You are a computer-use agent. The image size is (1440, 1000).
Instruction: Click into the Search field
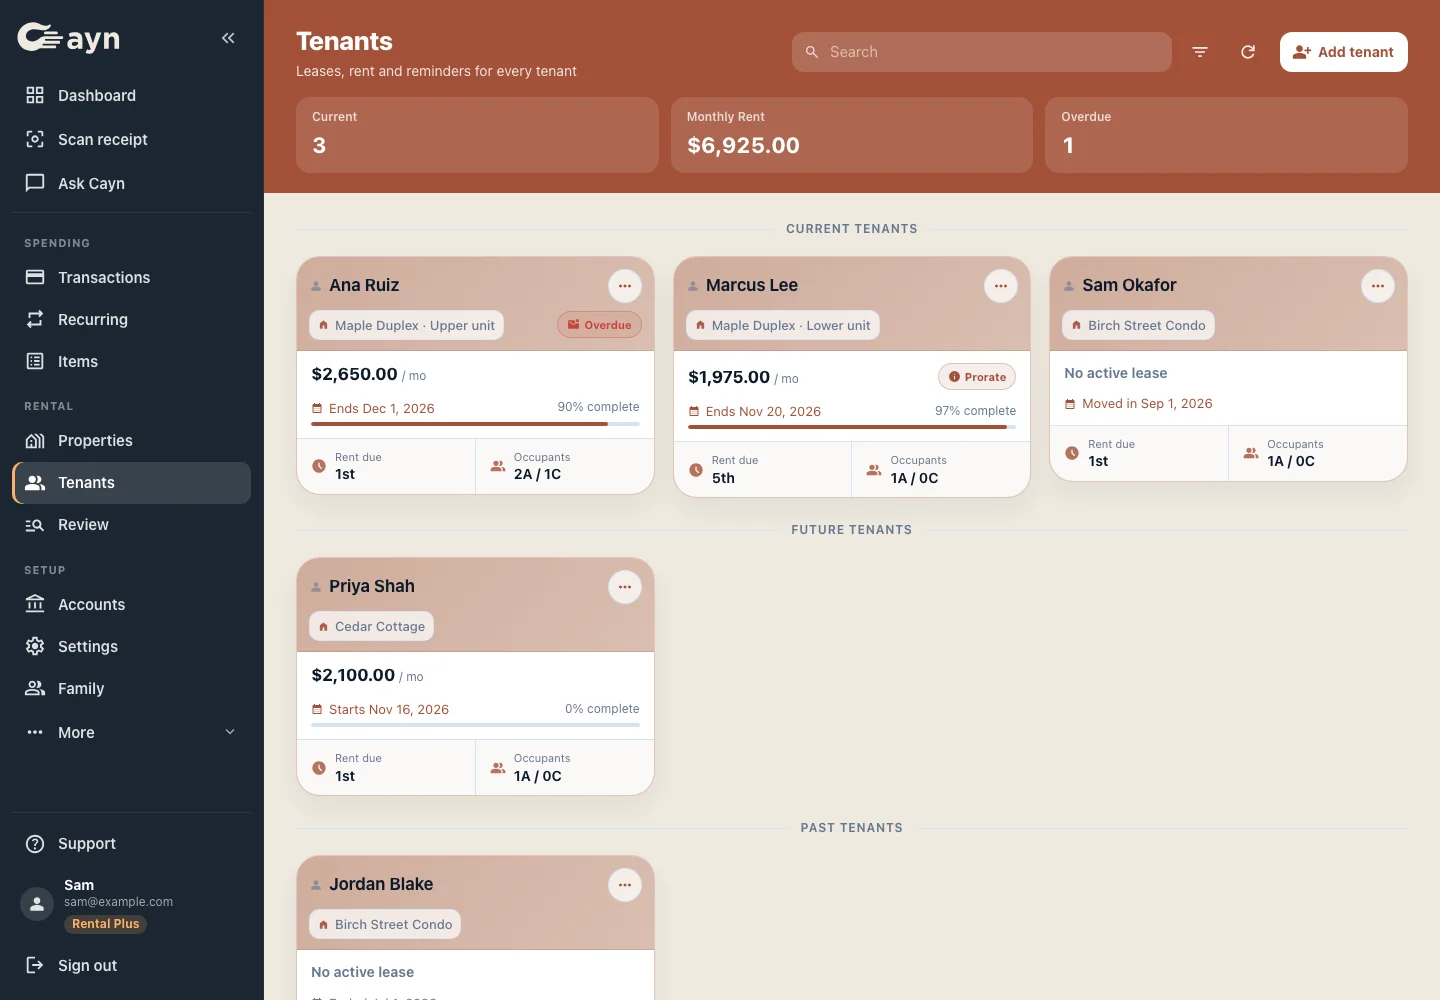982,52
